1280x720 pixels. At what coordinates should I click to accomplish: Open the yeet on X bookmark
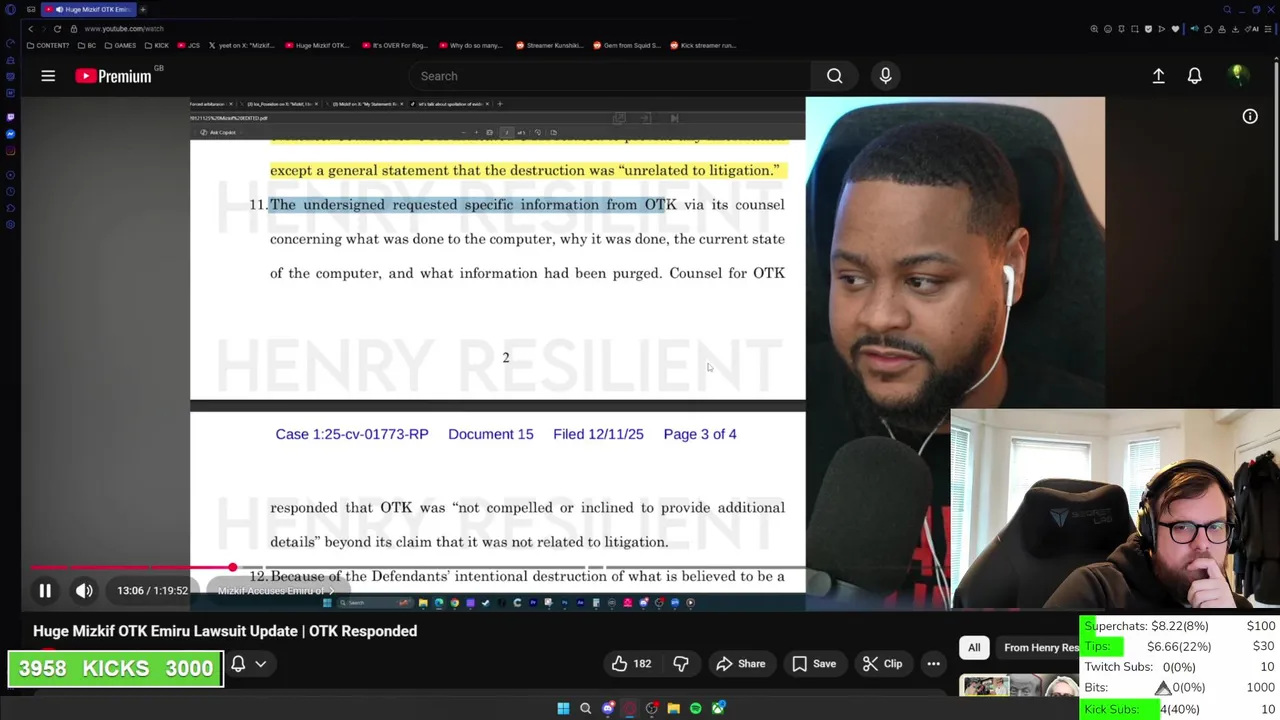pos(243,45)
